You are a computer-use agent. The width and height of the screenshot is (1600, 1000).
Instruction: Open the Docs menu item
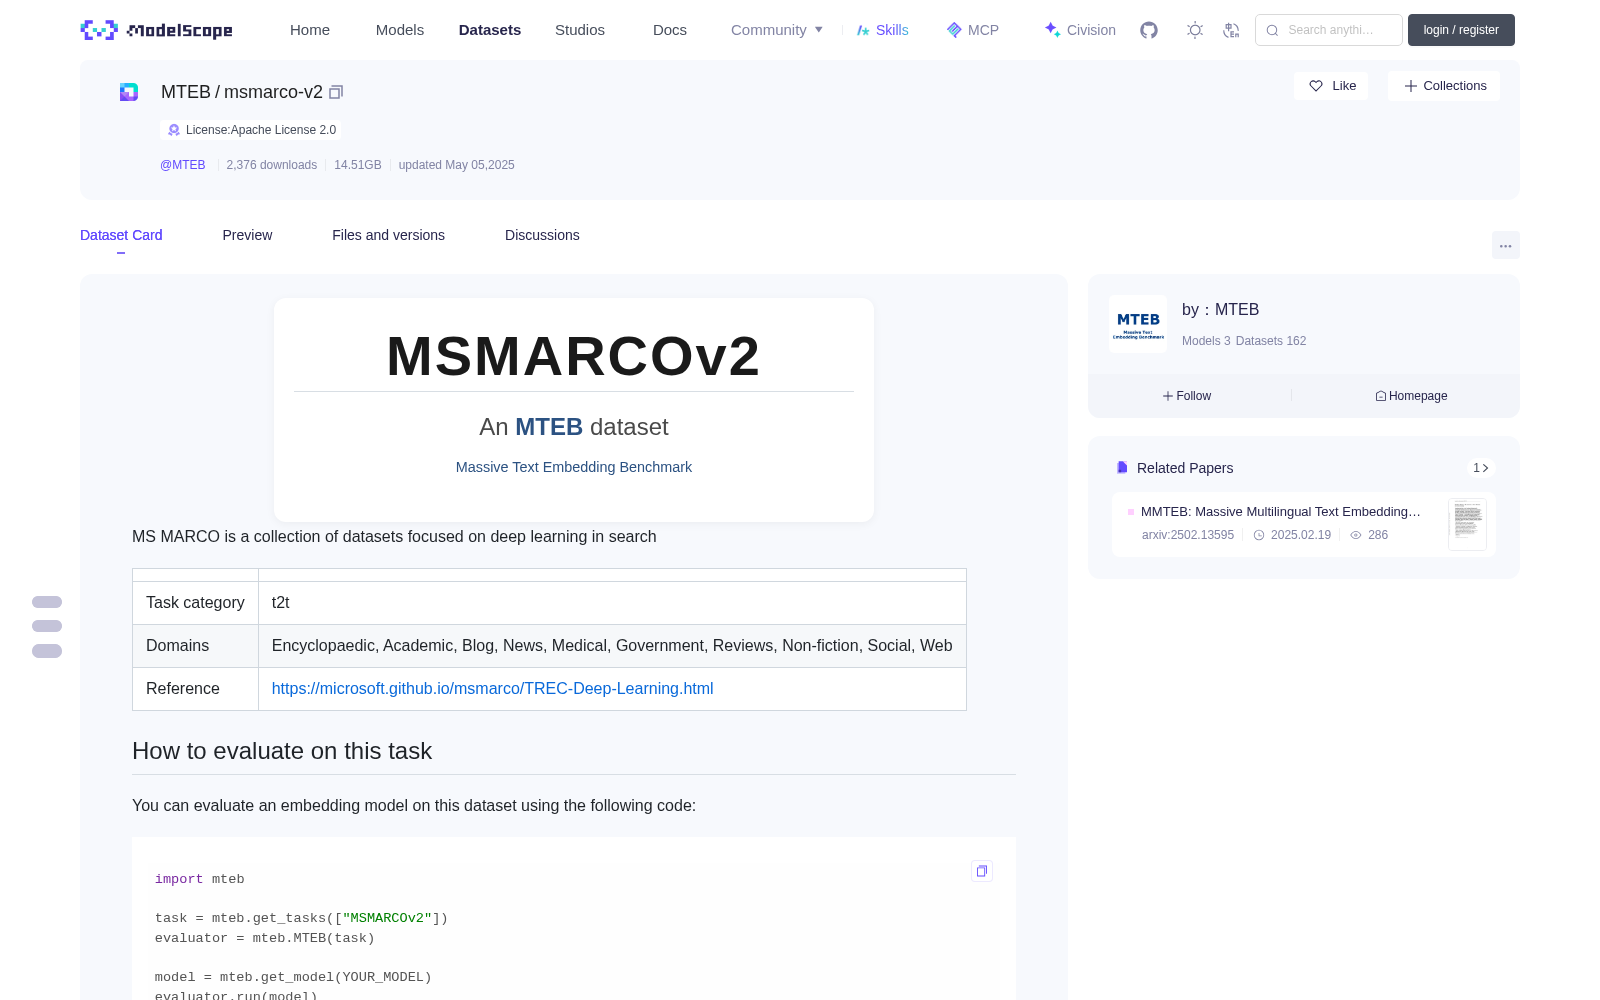tap(670, 30)
